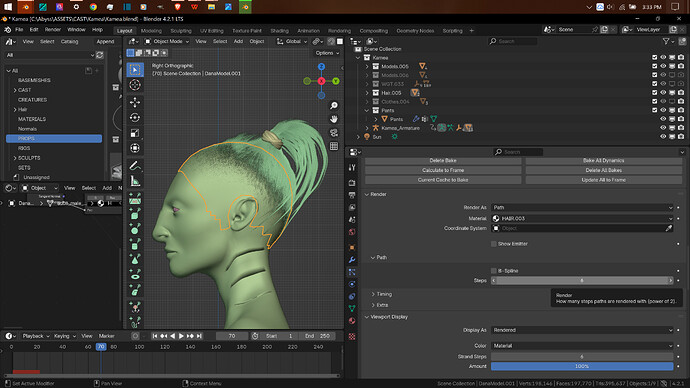Refresh the asset library with reload icon
Screen dimensions: 690x388
[100, 55]
